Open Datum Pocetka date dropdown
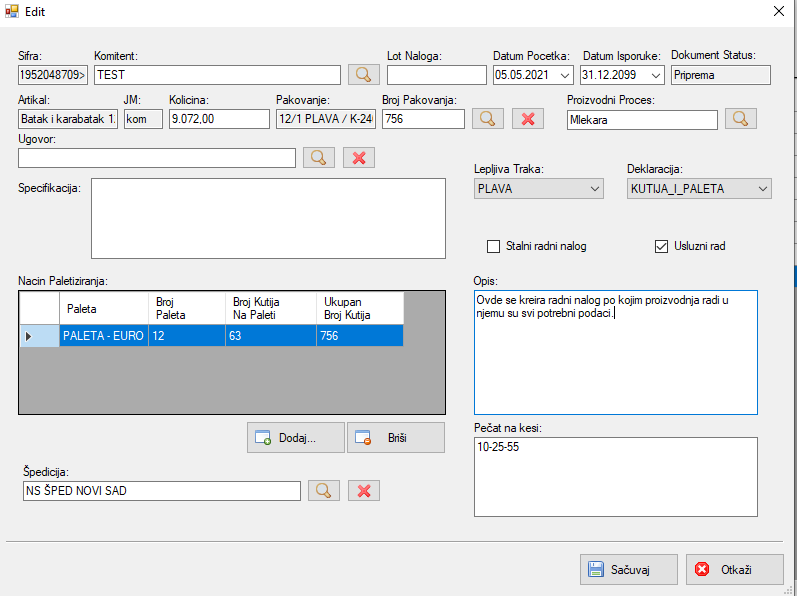 tap(565, 75)
